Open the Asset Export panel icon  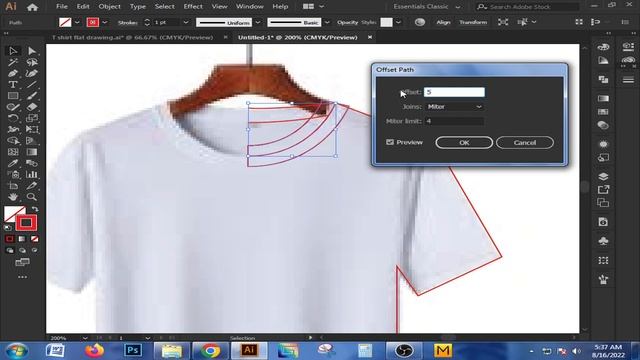(603, 189)
